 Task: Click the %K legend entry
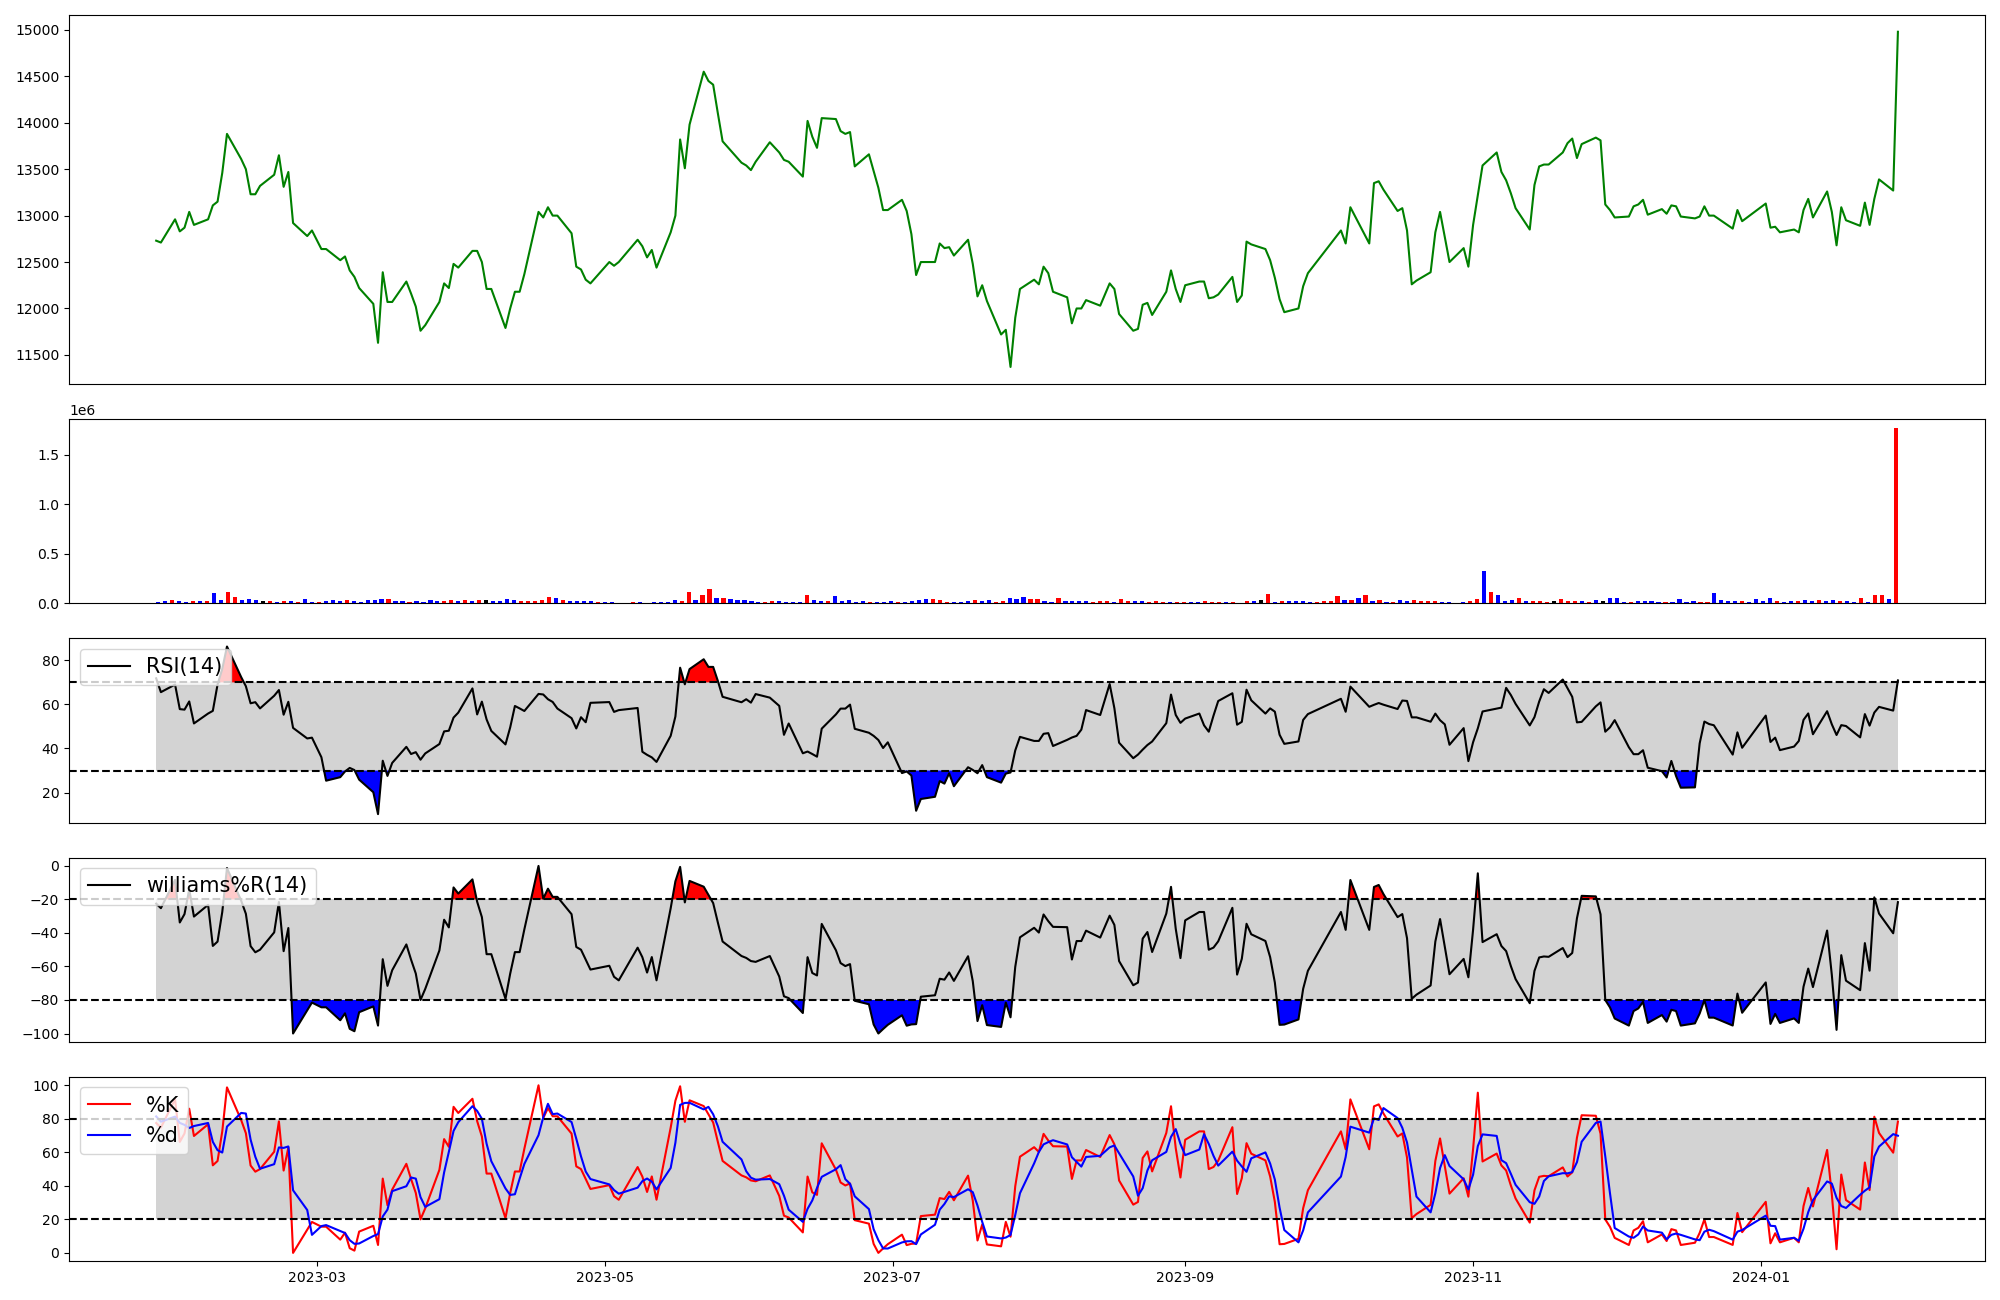[x=162, y=1105]
